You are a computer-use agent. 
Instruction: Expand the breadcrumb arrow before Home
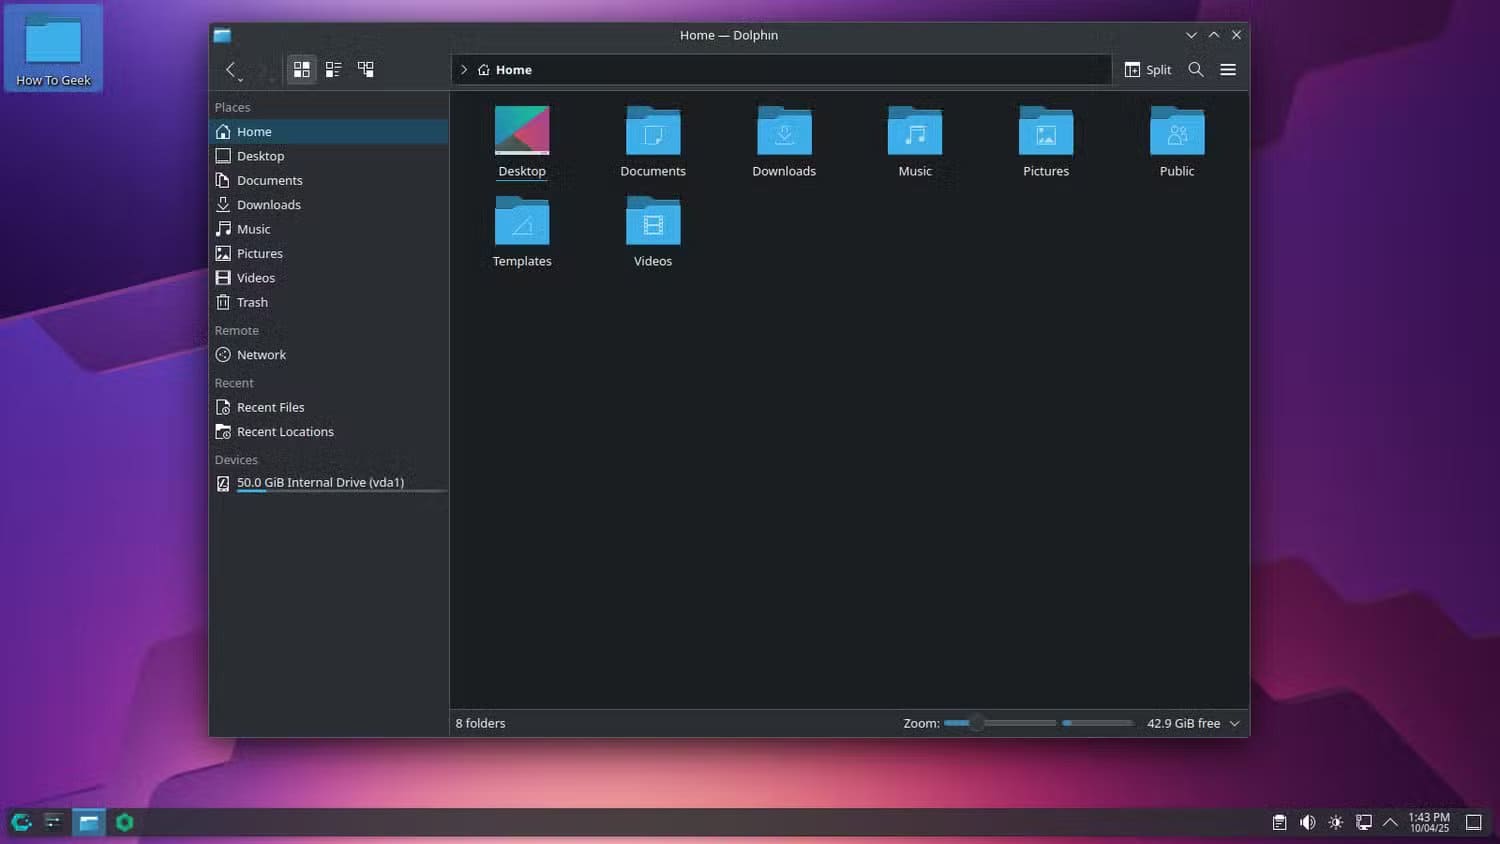(x=464, y=69)
